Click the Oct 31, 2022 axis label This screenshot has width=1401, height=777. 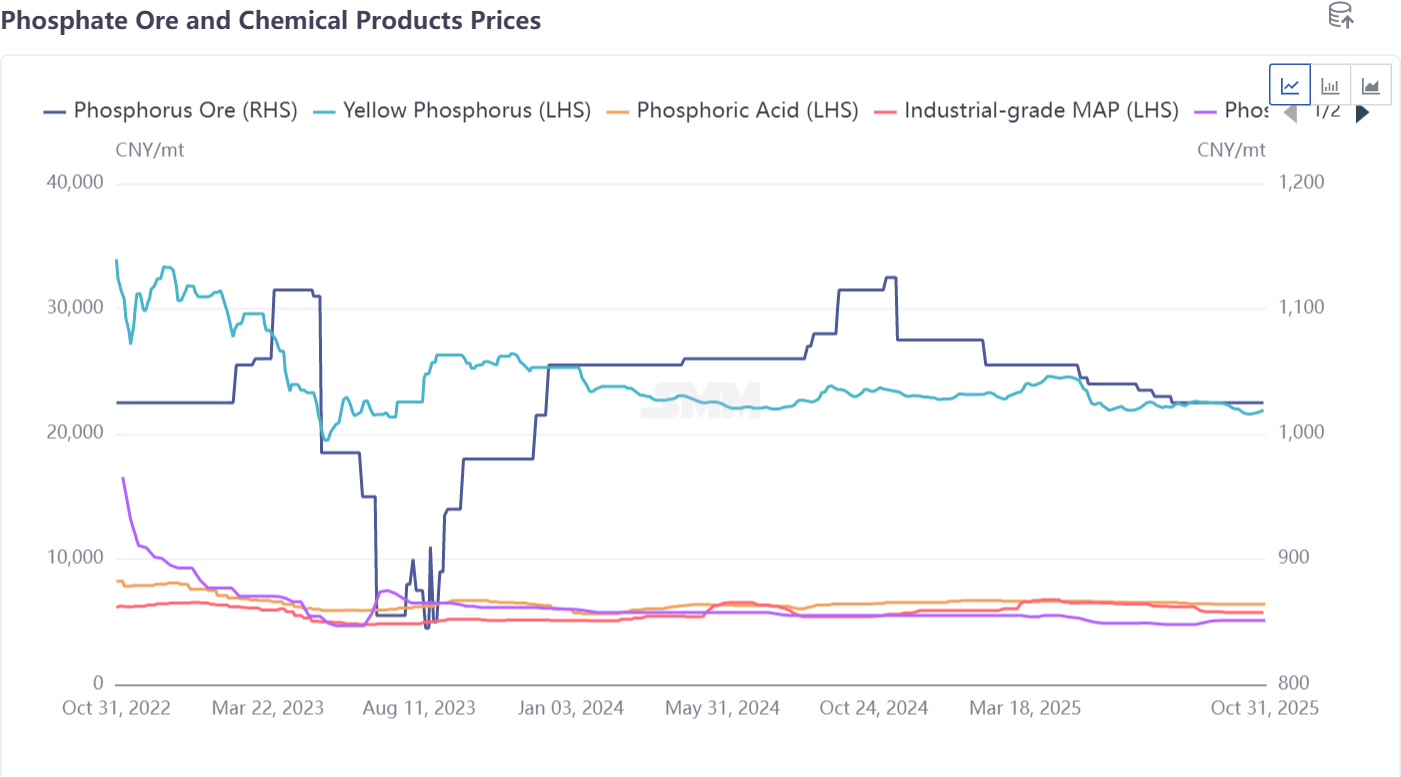[116, 708]
